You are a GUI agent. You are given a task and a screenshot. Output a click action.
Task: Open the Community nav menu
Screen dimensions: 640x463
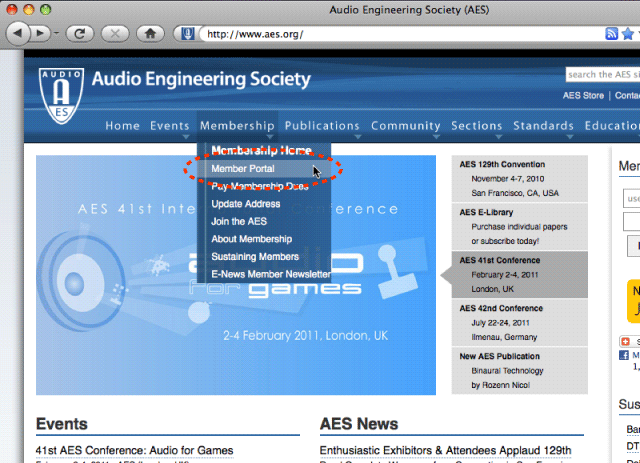pyautogui.click(x=406, y=126)
